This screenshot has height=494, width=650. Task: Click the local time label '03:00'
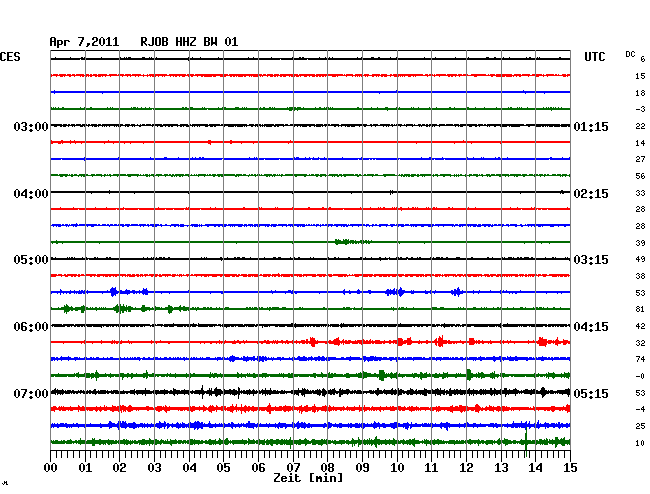pos(31,126)
